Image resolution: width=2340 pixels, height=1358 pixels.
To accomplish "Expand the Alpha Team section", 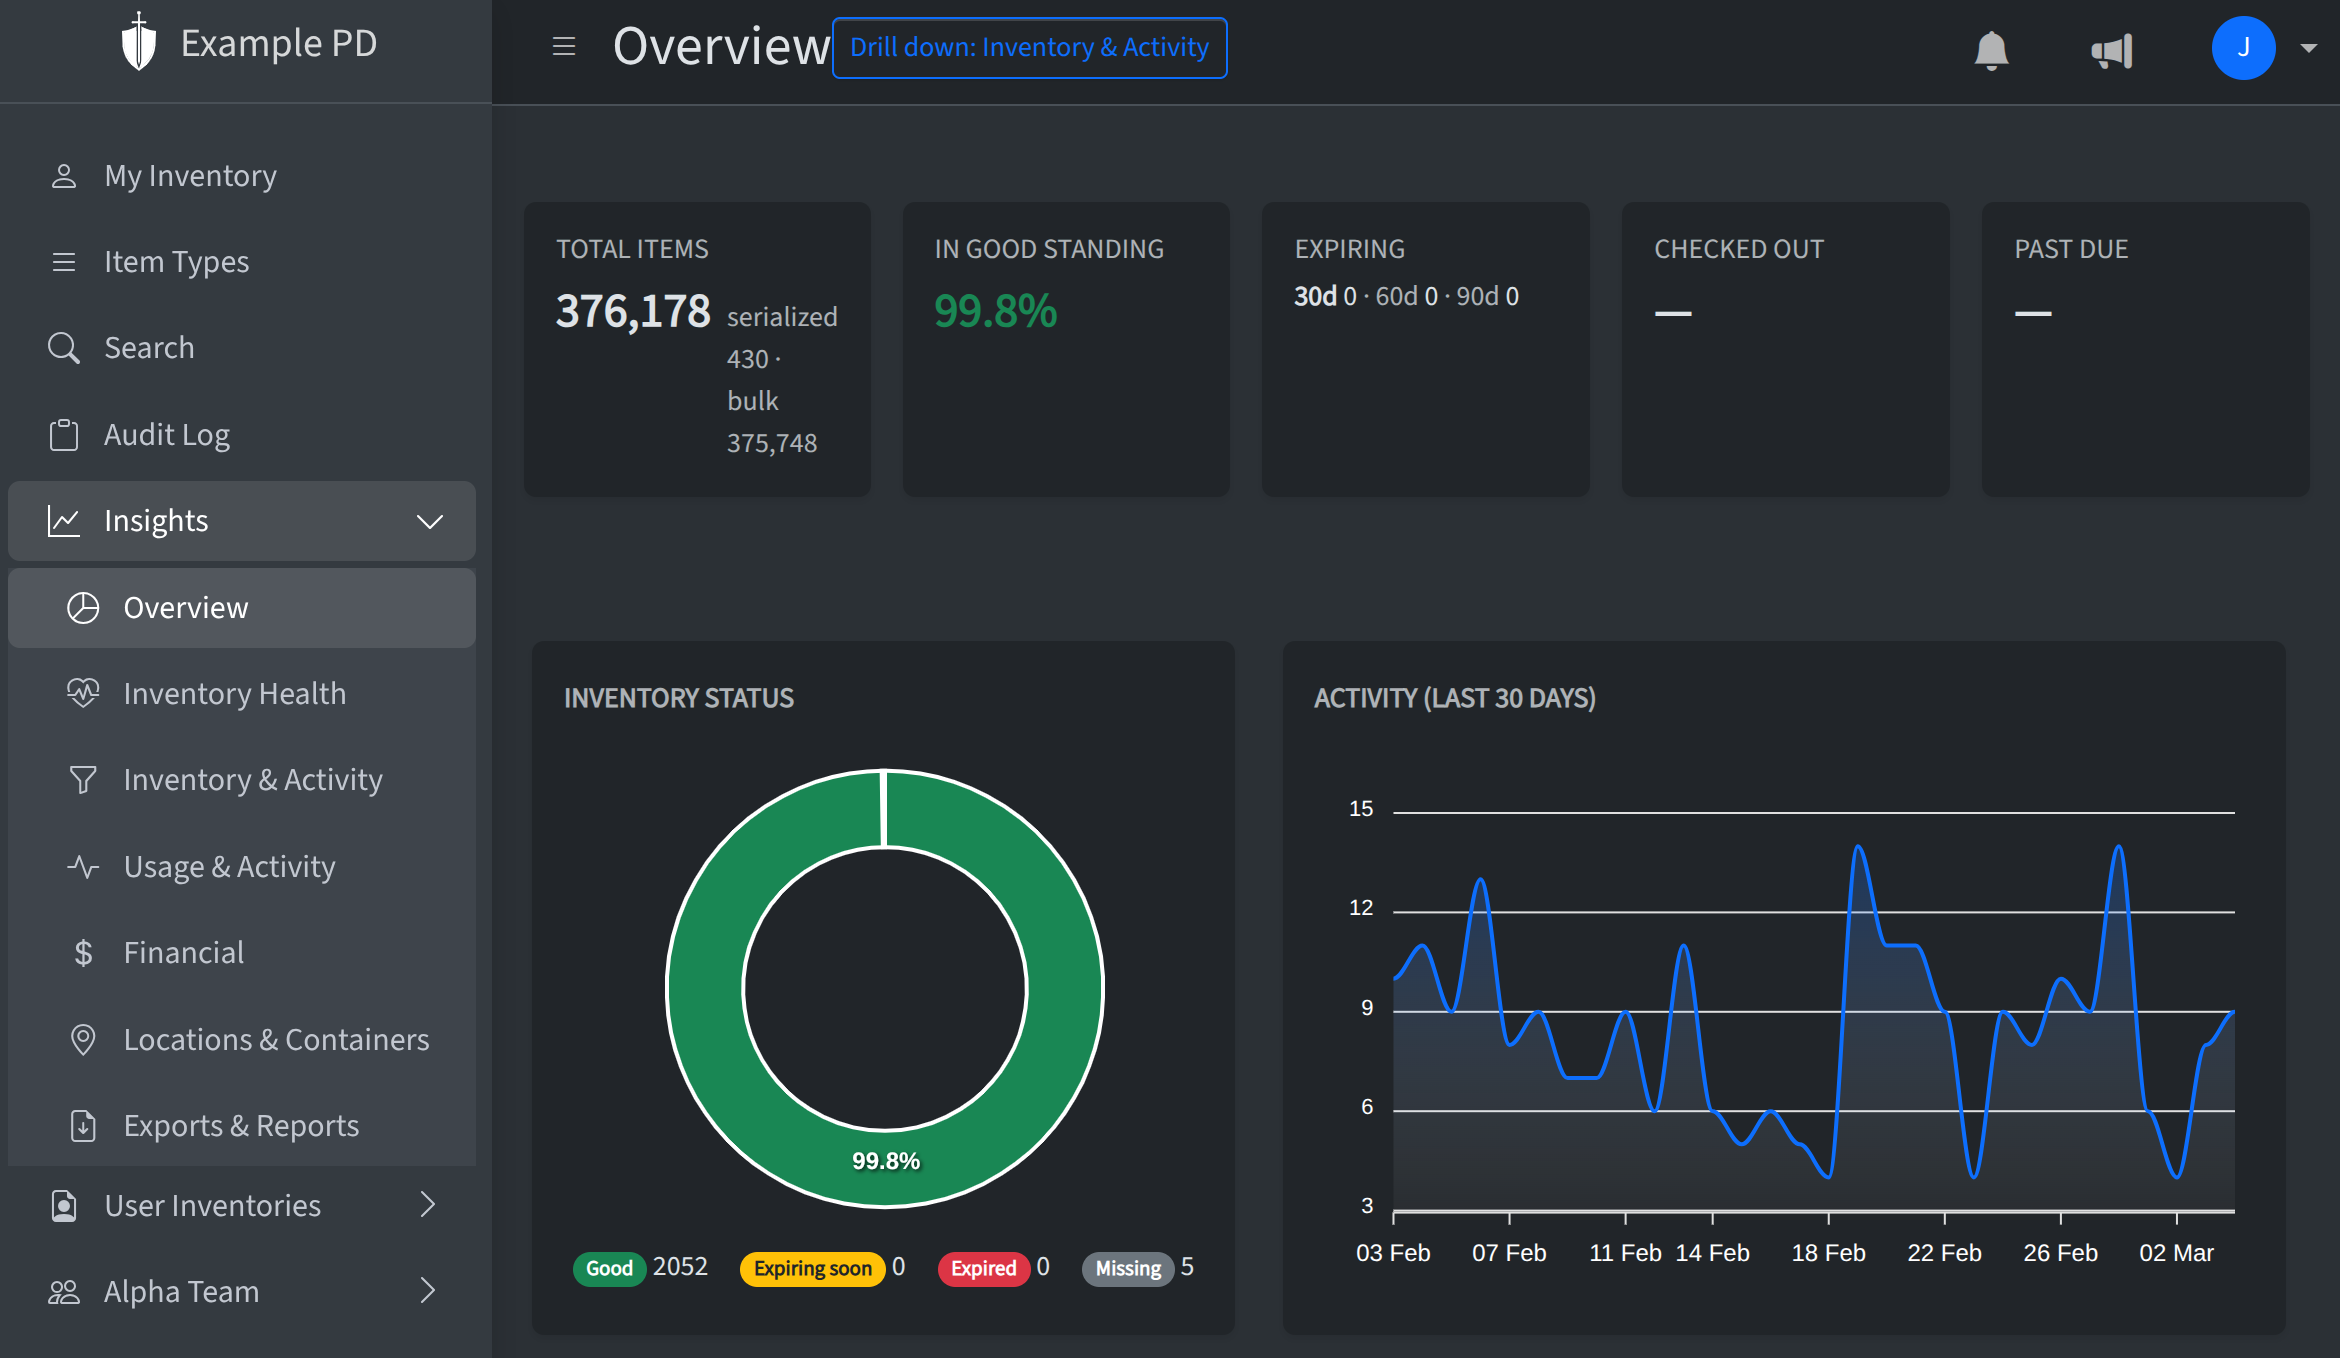I will (429, 1291).
